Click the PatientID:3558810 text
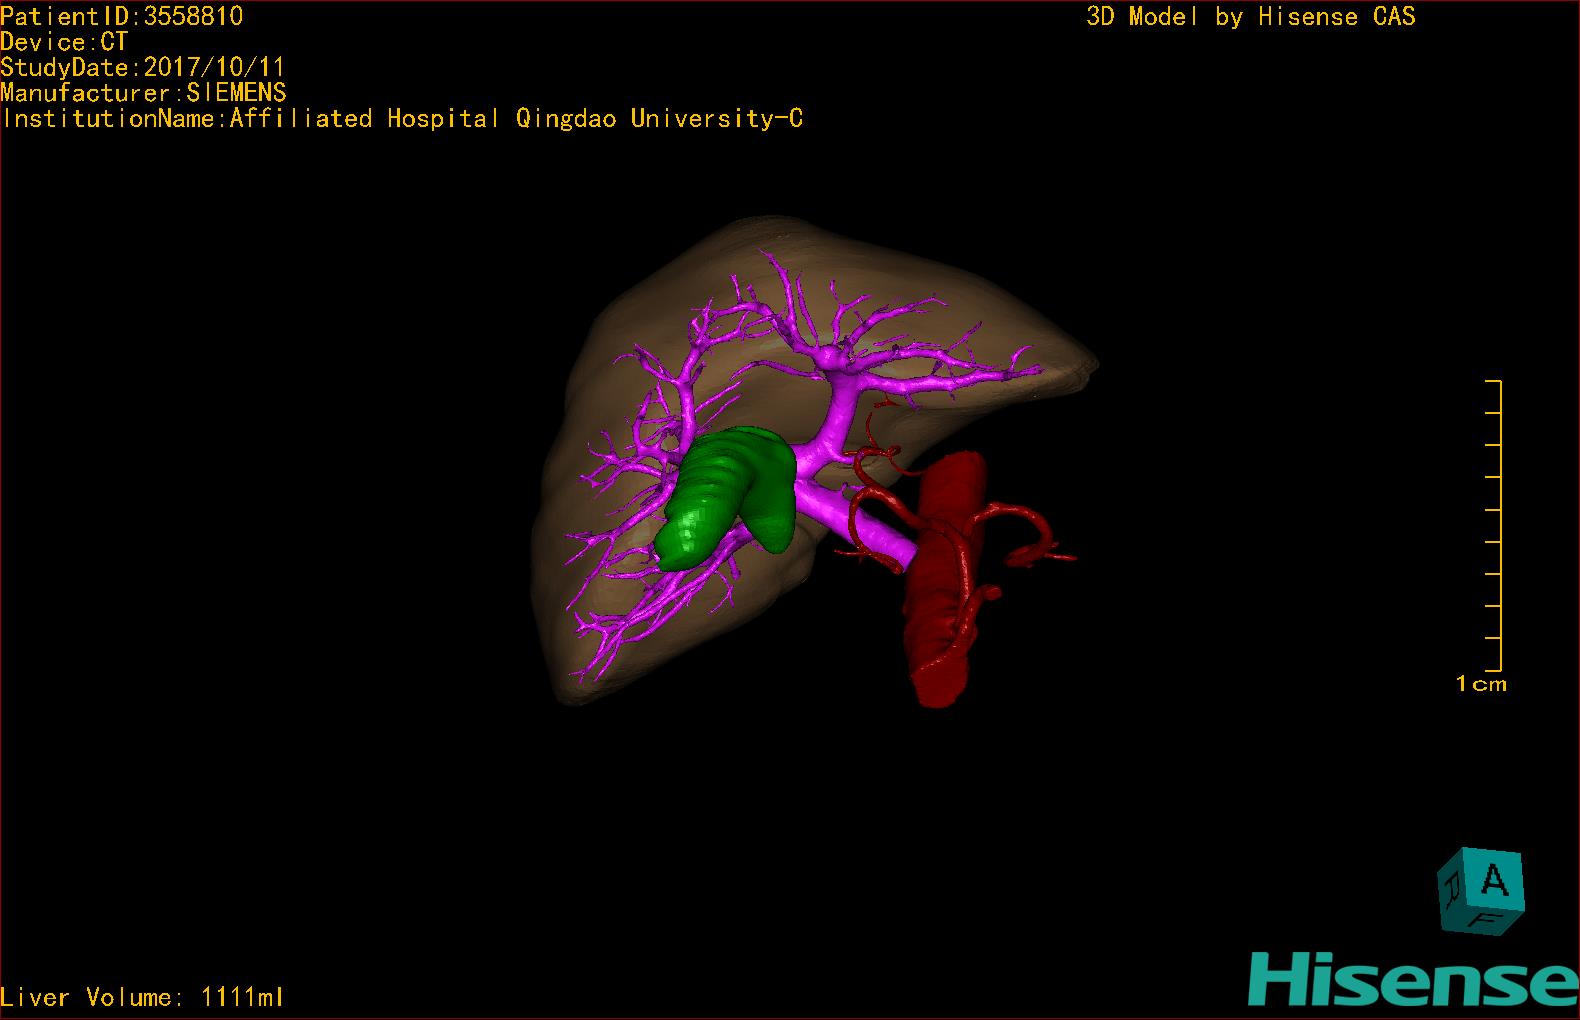1580x1020 pixels. [122, 16]
